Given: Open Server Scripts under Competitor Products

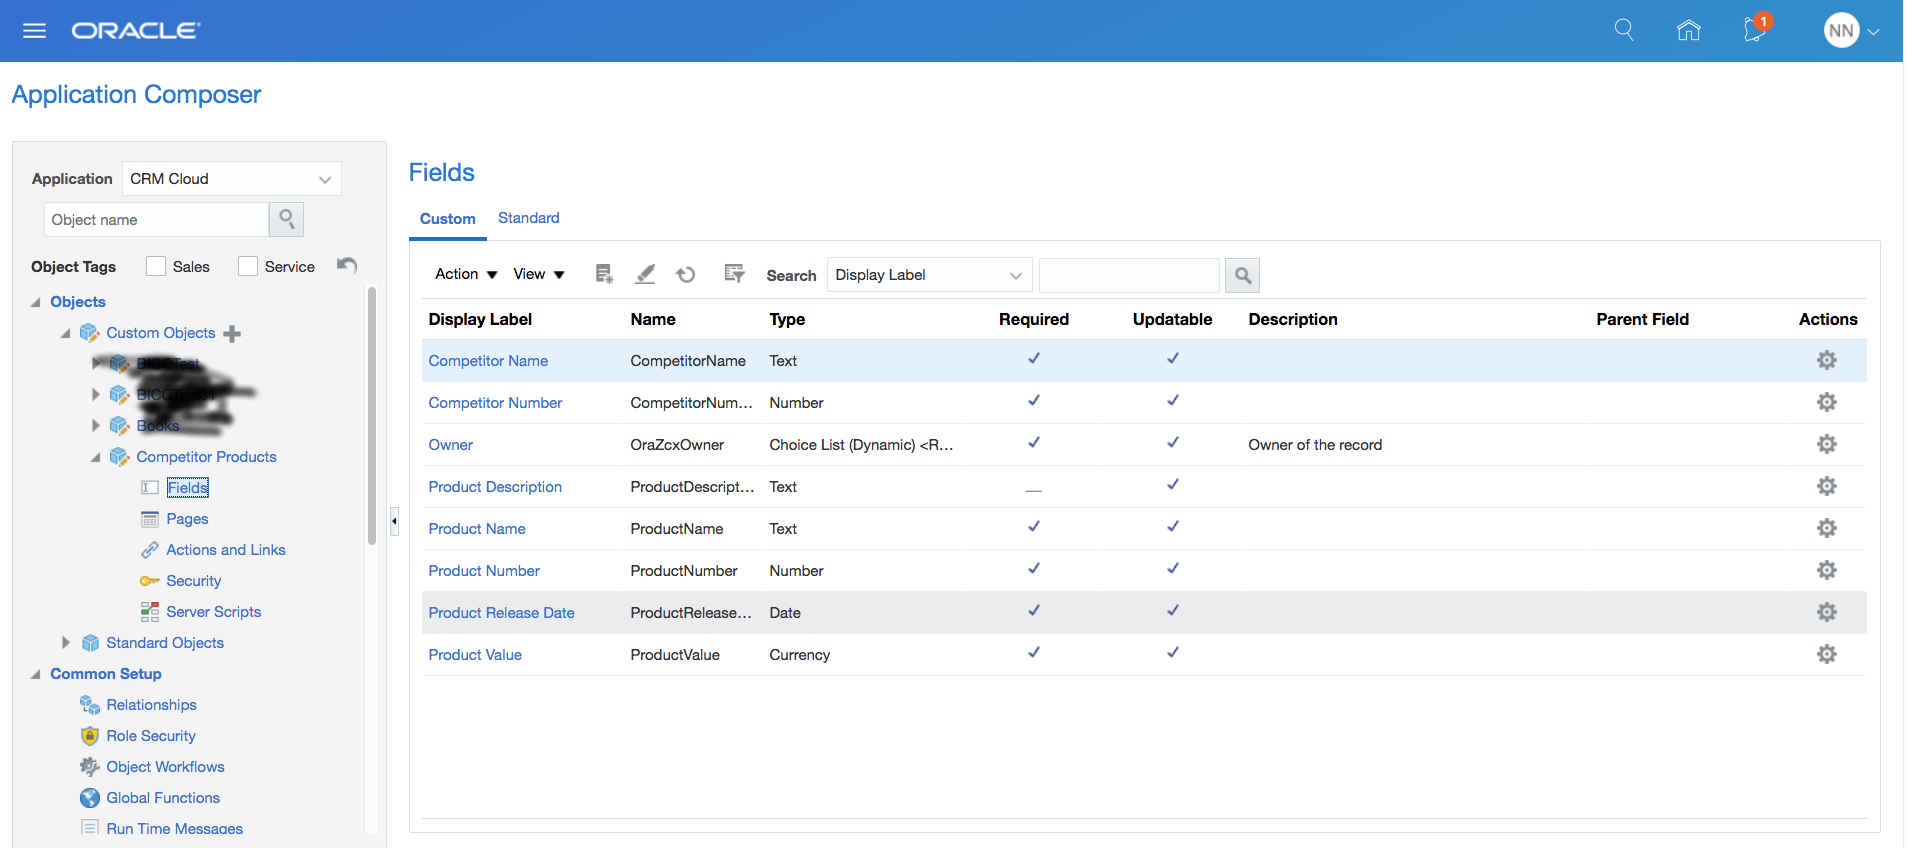Looking at the screenshot, I should click(x=213, y=612).
